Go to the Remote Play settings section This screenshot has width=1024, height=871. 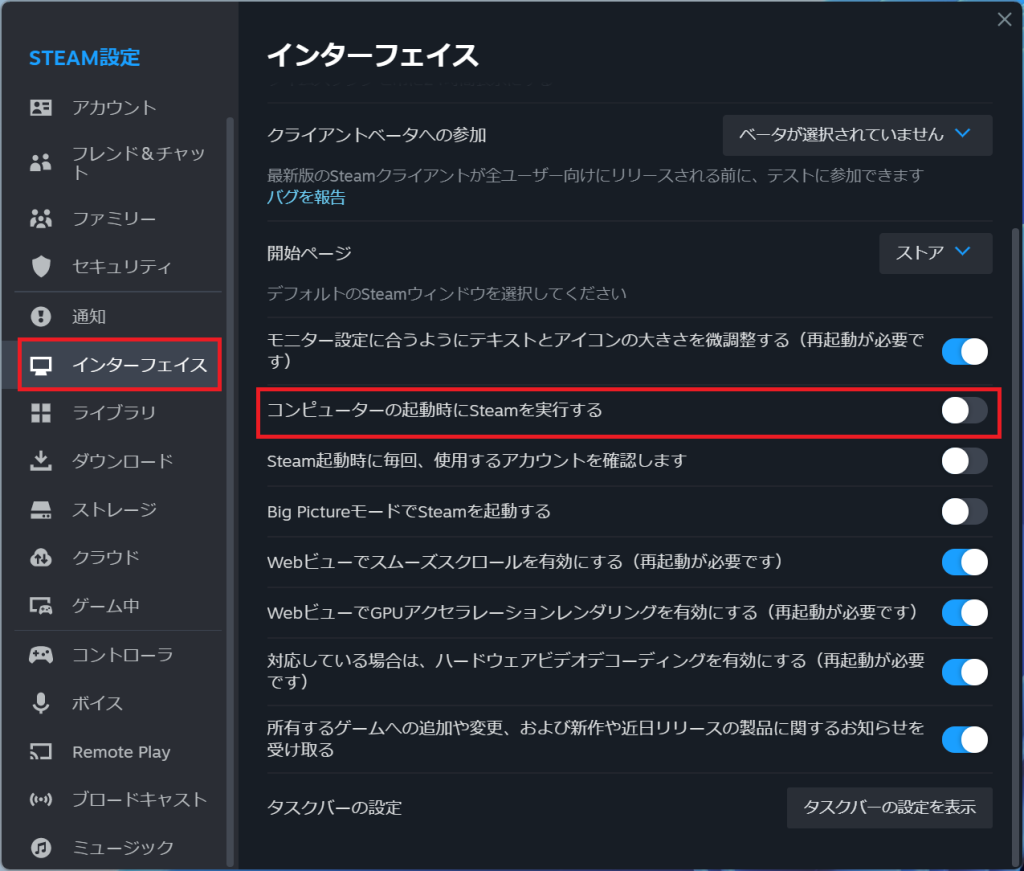(x=121, y=752)
